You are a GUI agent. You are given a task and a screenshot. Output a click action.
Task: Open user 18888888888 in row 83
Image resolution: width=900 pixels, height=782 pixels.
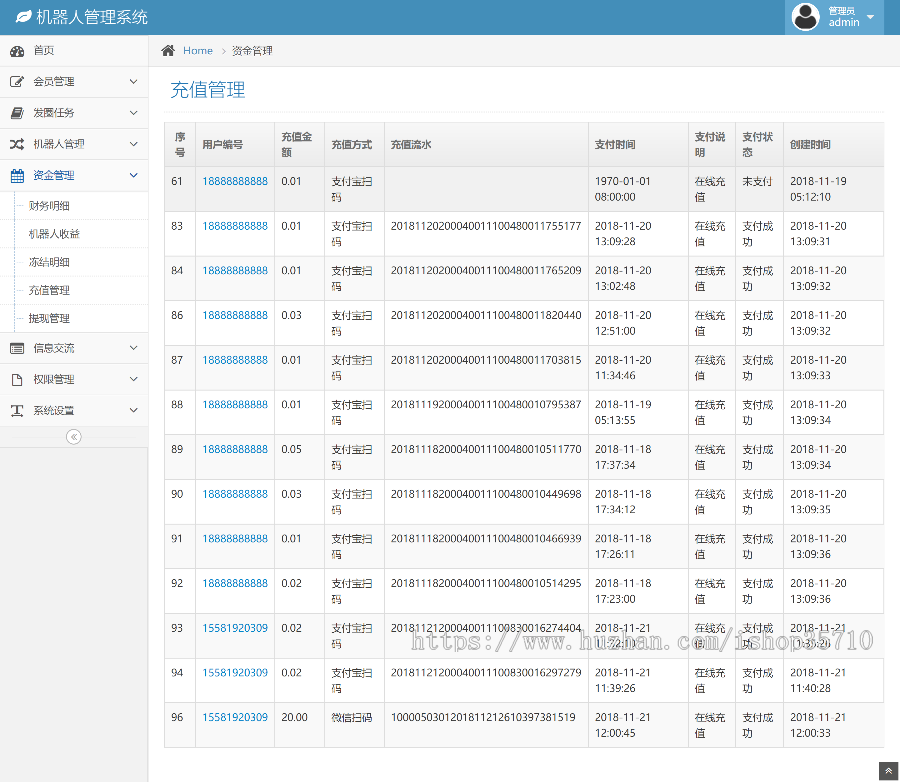(x=235, y=226)
